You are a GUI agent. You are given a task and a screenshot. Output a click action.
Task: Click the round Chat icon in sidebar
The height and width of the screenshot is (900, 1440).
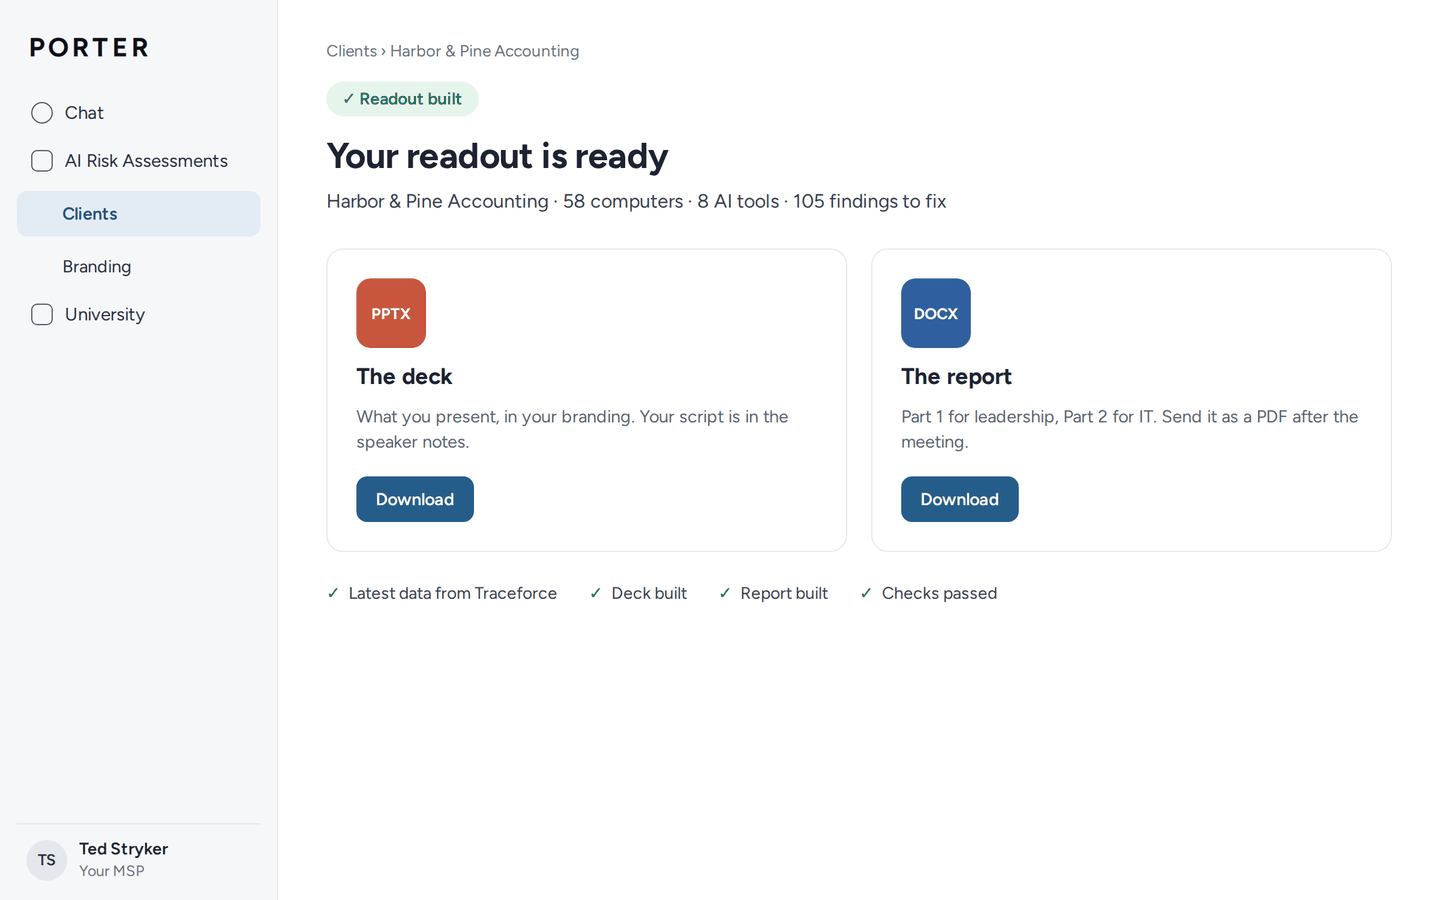pyautogui.click(x=42, y=113)
